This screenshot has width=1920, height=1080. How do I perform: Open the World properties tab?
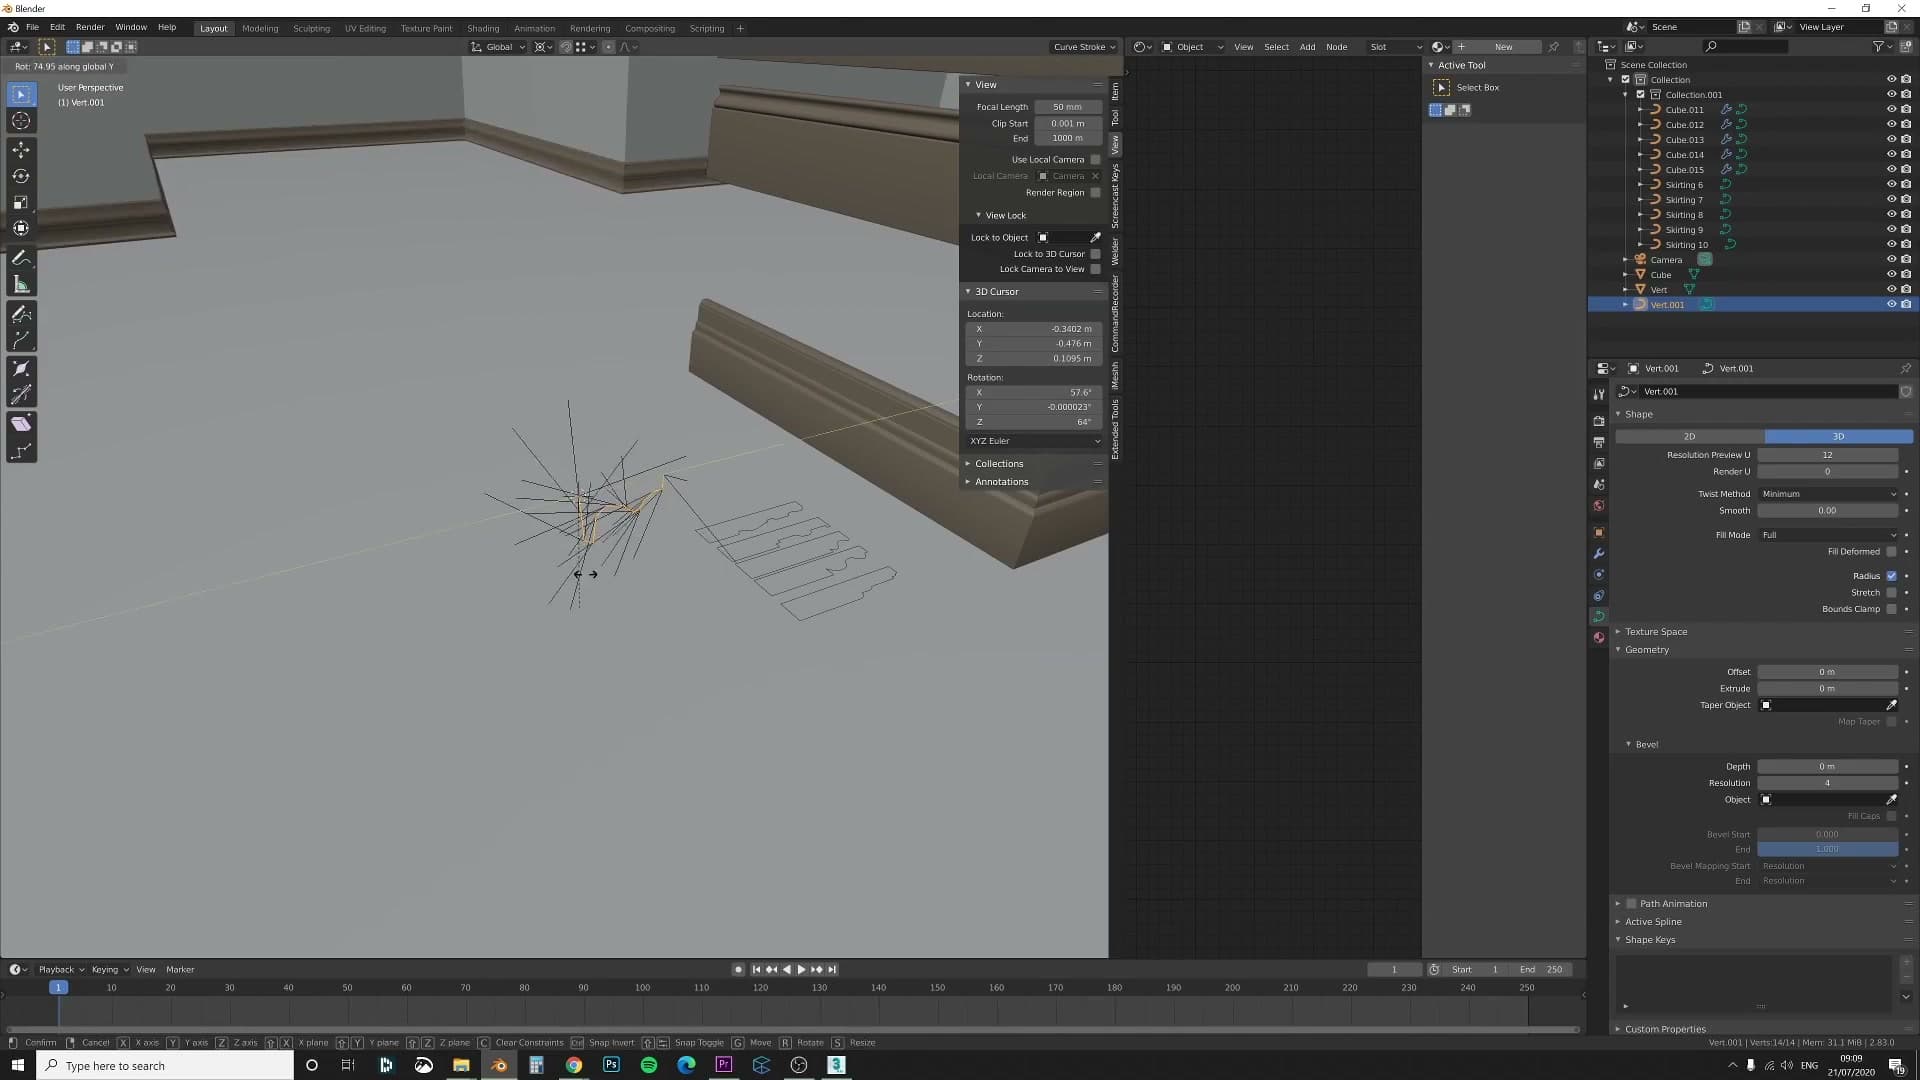[1599, 506]
